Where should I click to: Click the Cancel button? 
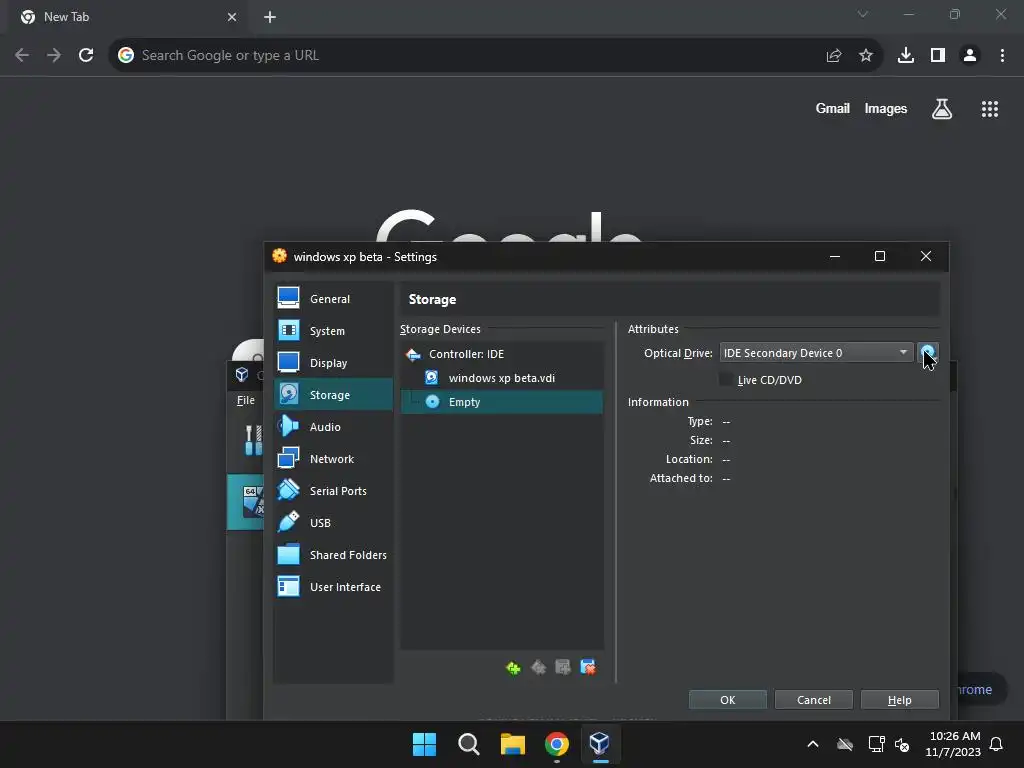click(x=814, y=699)
